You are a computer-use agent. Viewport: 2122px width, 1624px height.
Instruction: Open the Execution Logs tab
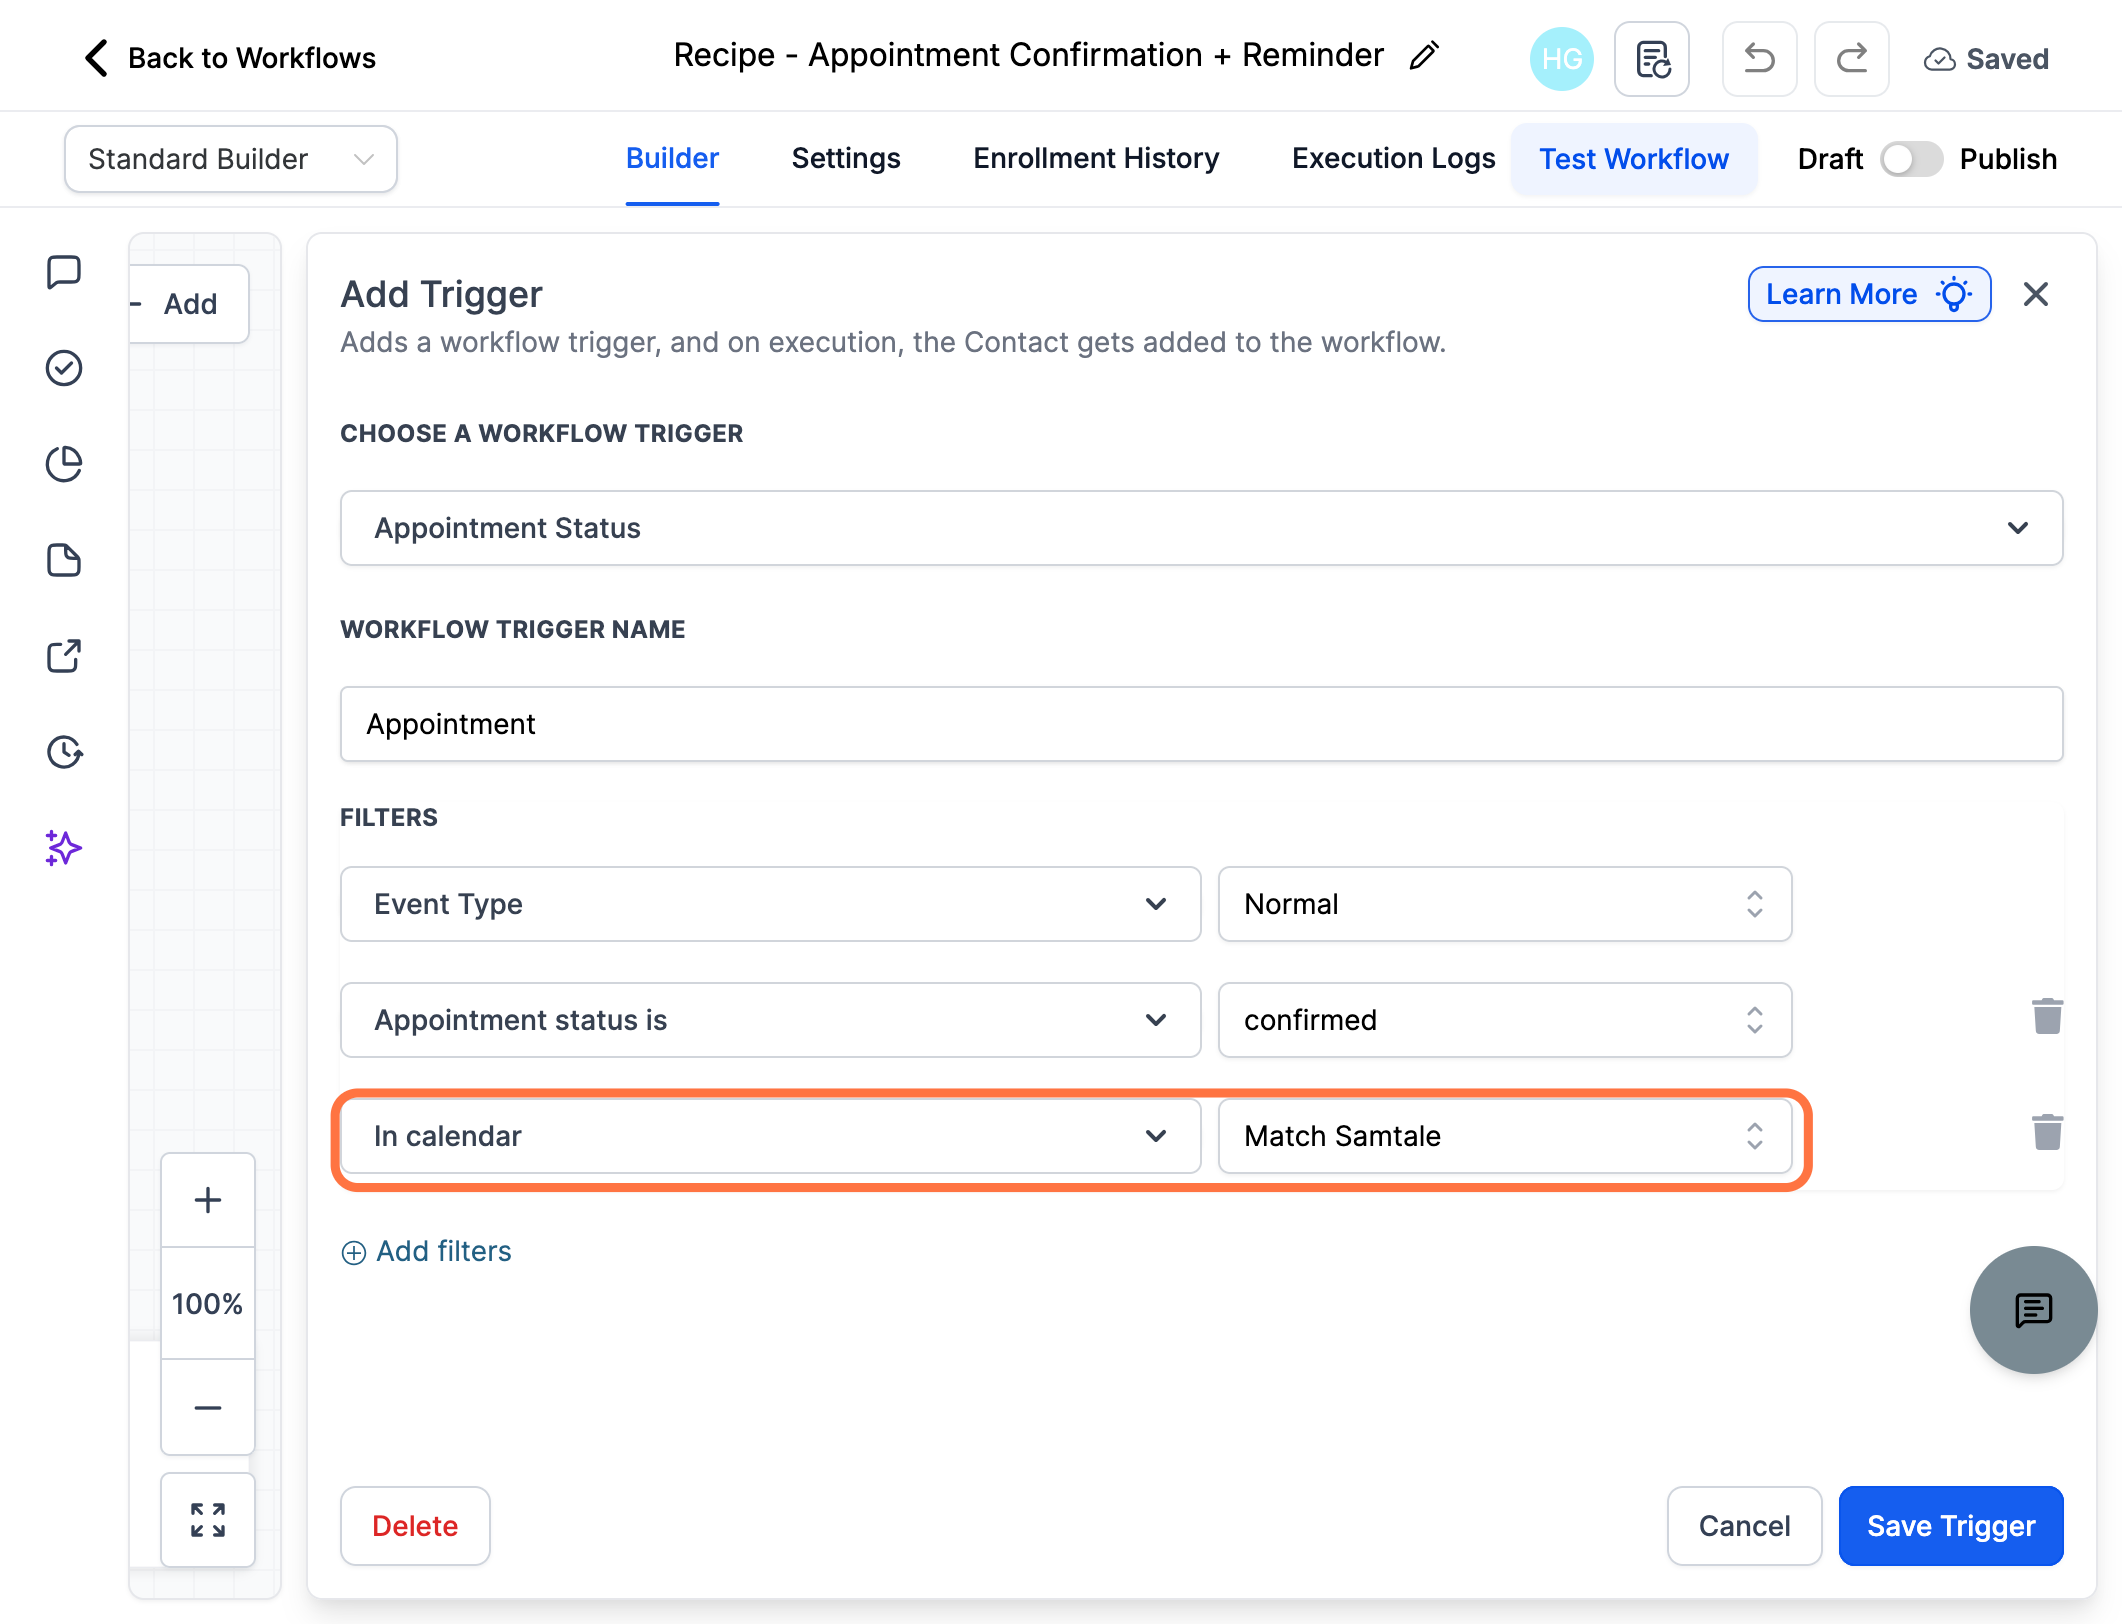[1393, 159]
